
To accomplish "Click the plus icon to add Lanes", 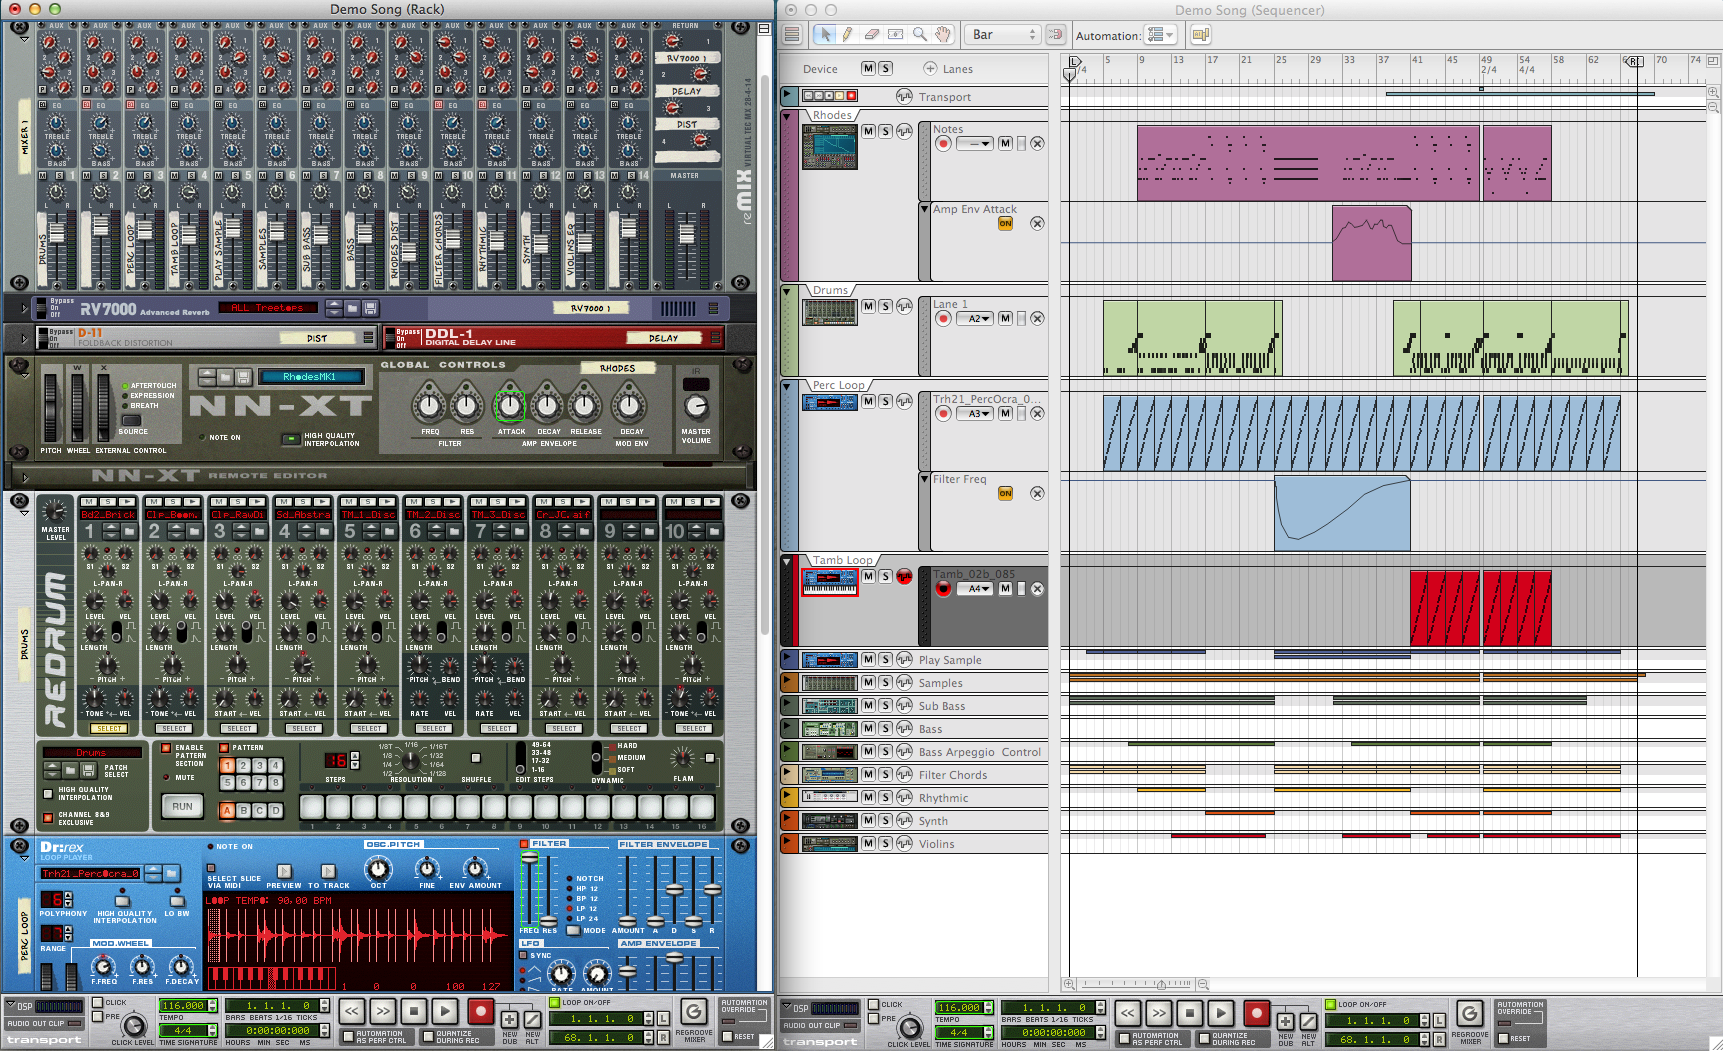I will [x=930, y=68].
